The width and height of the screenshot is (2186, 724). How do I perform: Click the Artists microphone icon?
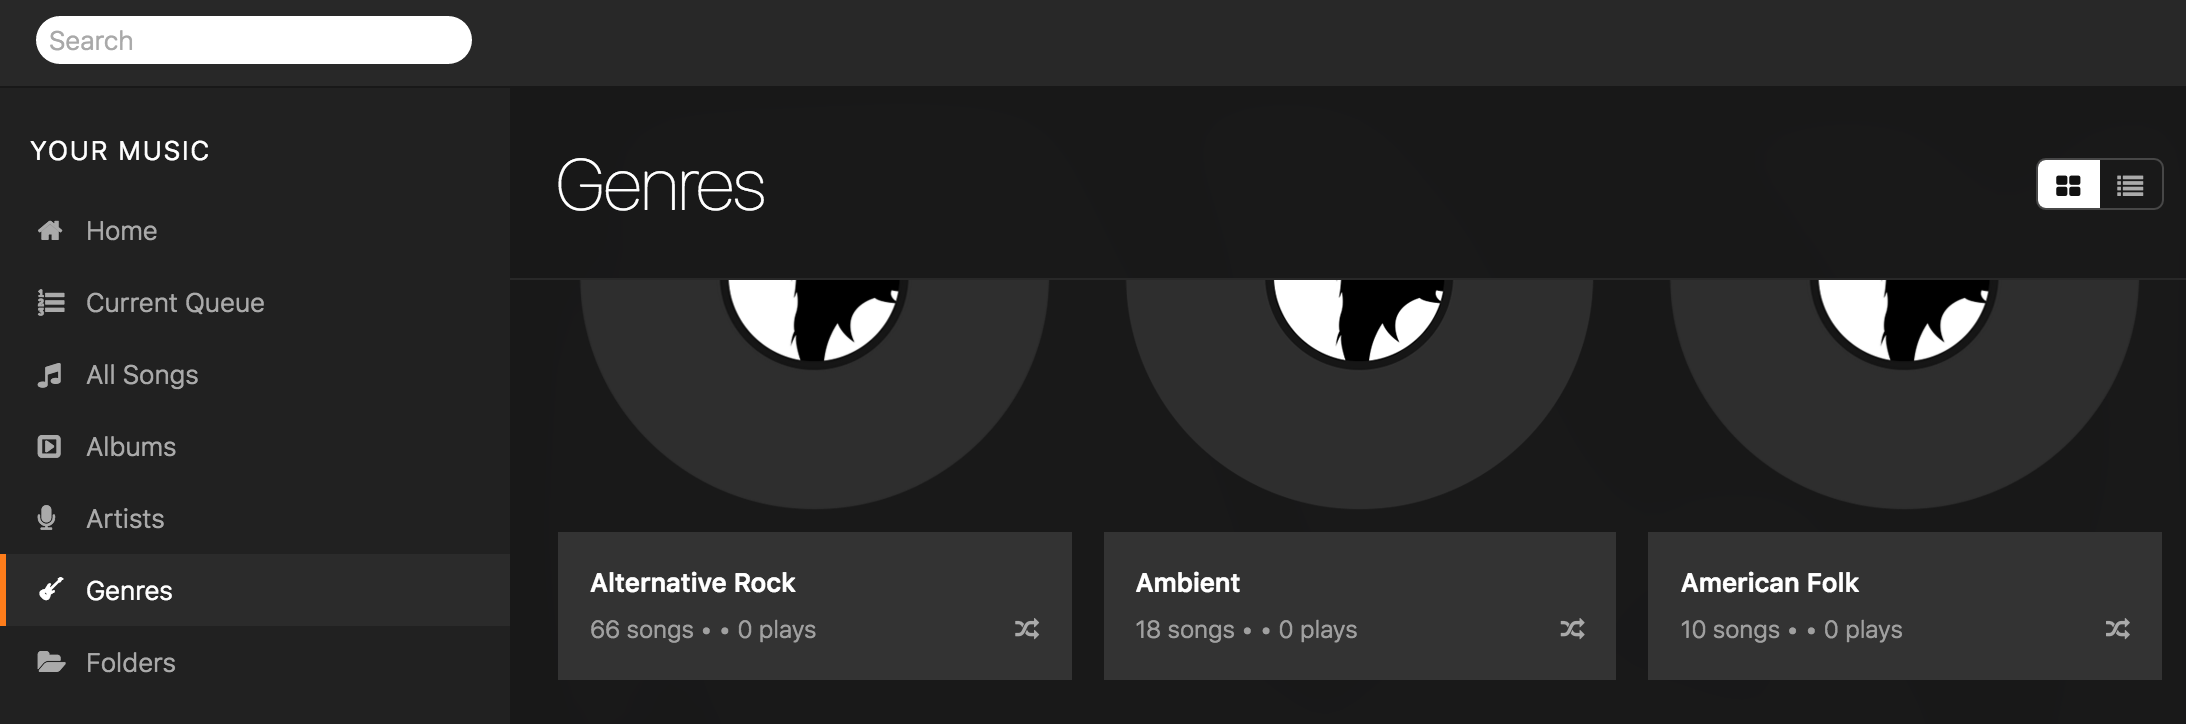[x=46, y=518]
